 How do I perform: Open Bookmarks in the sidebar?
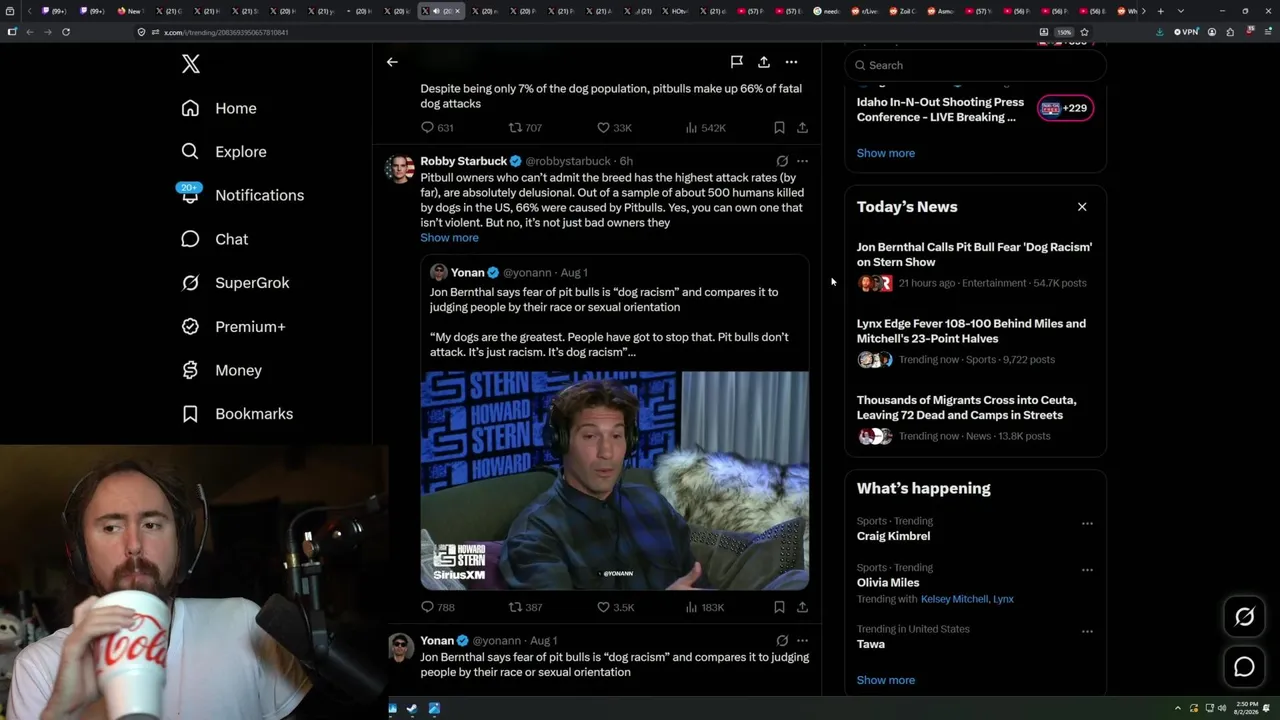(237, 414)
